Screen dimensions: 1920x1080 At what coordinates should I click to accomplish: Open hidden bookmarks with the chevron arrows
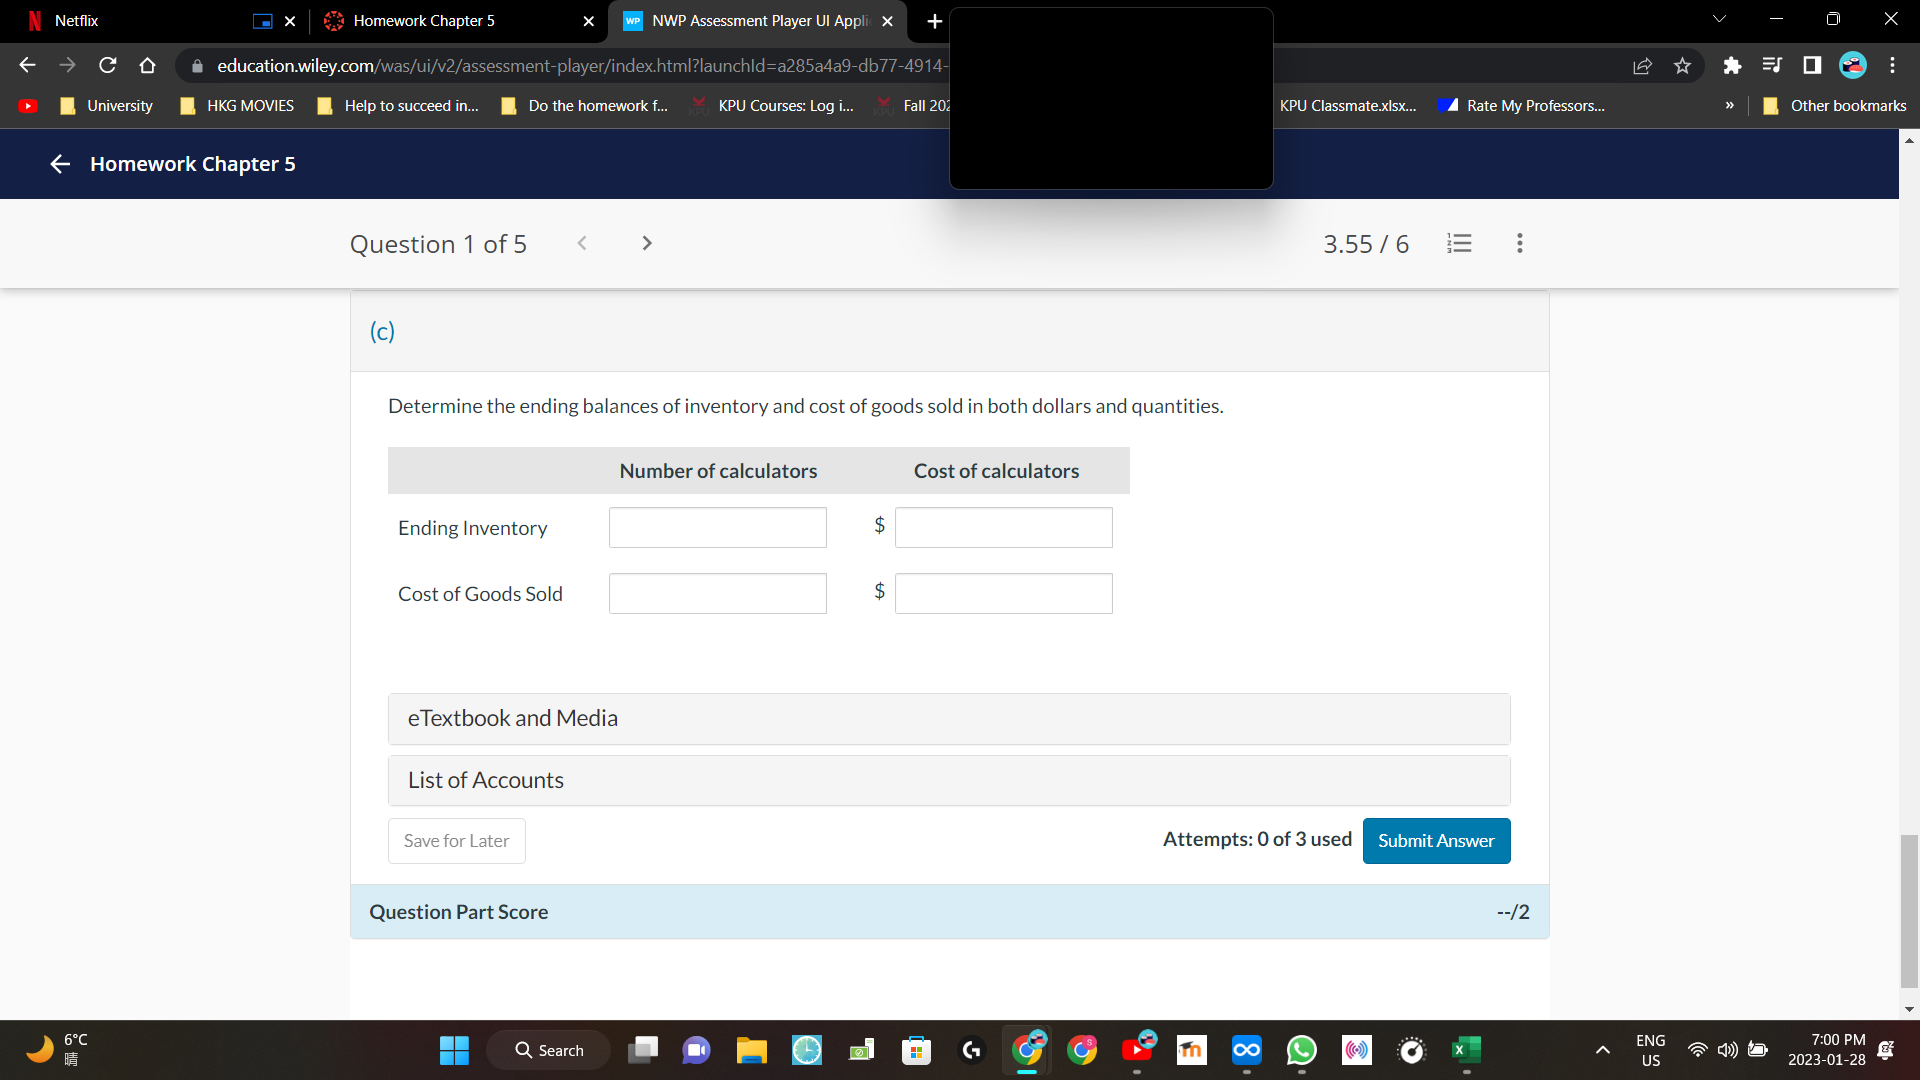point(1728,105)
